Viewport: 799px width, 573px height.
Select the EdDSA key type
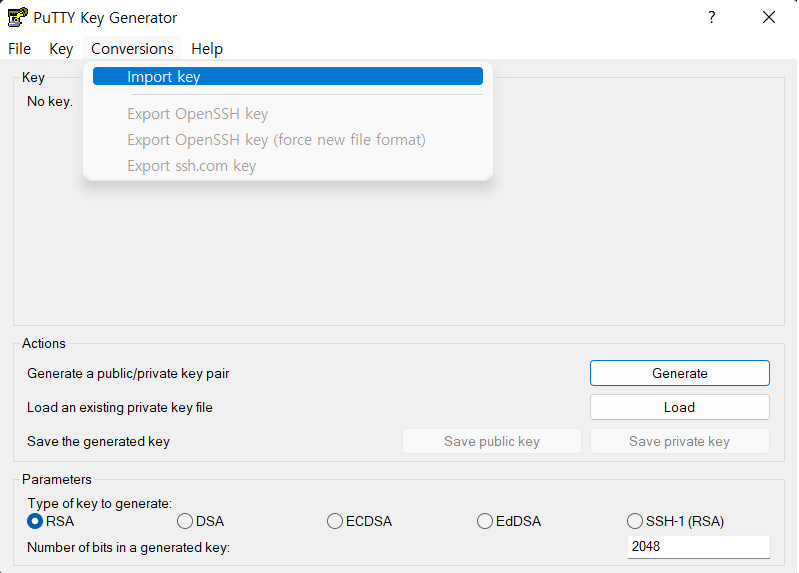tap(509, 521)
